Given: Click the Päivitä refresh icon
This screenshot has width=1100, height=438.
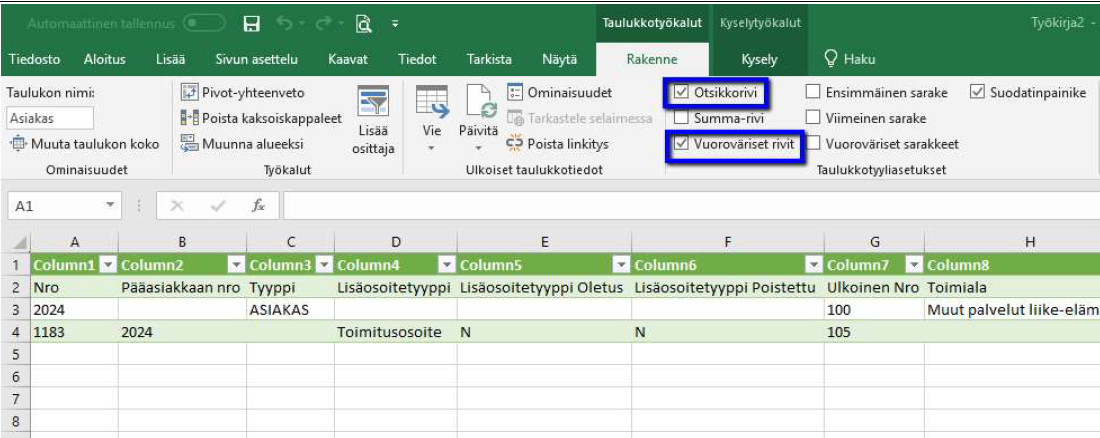Looking at the screenshot, I should (x=477, y=105).
